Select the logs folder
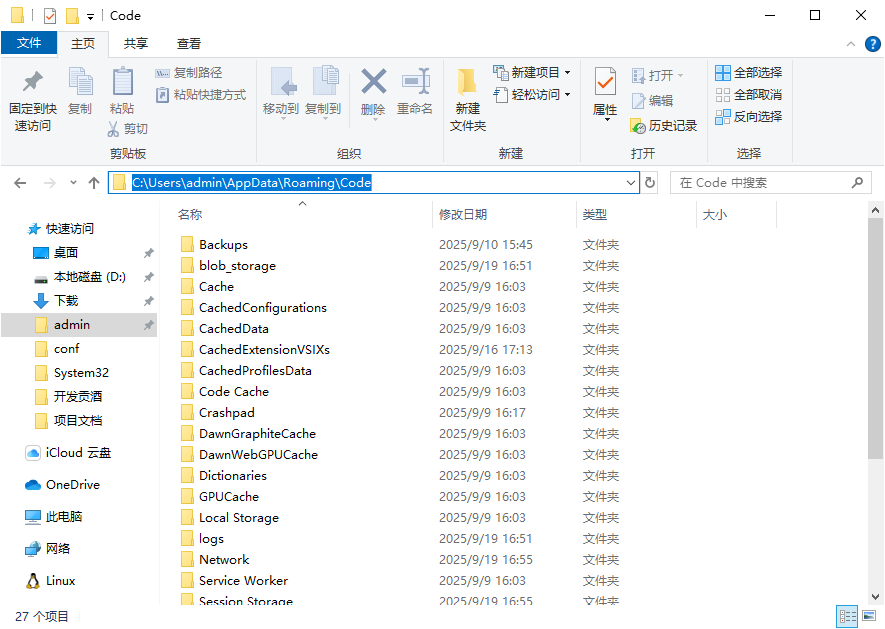This screenshot has width=885, height=629. [x=203, y=539]
